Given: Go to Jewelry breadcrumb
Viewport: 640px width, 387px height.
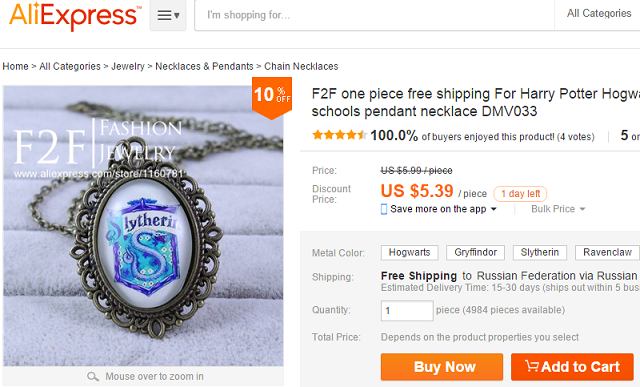Looking at the screenshot, I should (x=128, y=66).
